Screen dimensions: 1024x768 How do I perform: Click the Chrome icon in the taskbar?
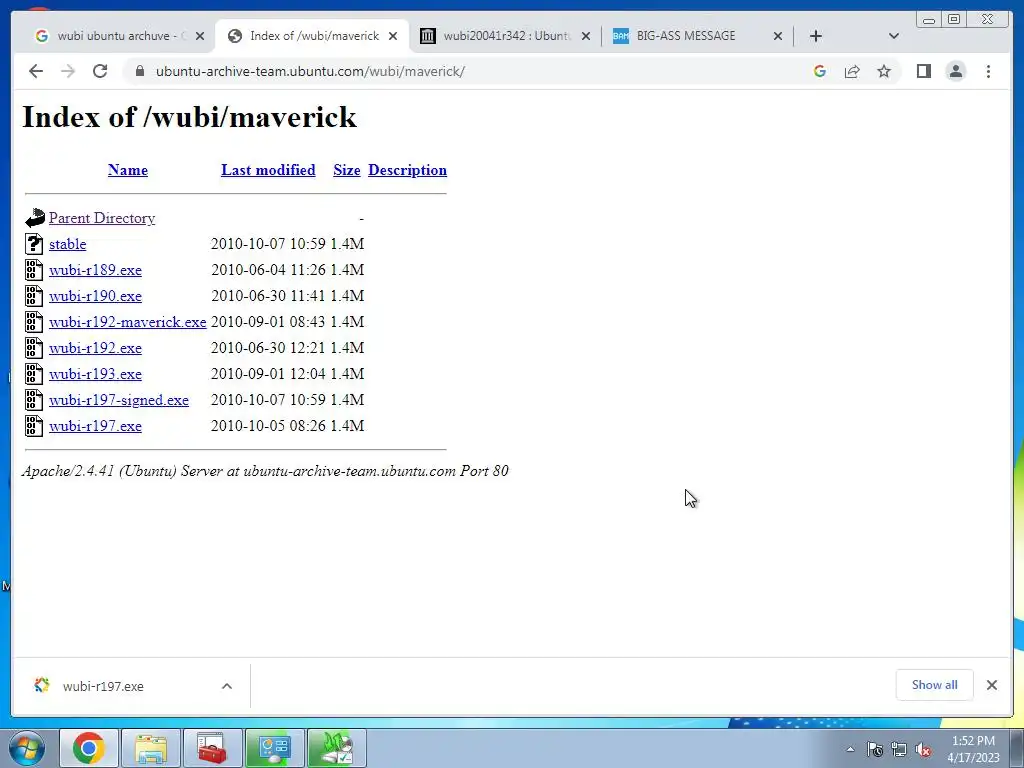coord(89,748)
